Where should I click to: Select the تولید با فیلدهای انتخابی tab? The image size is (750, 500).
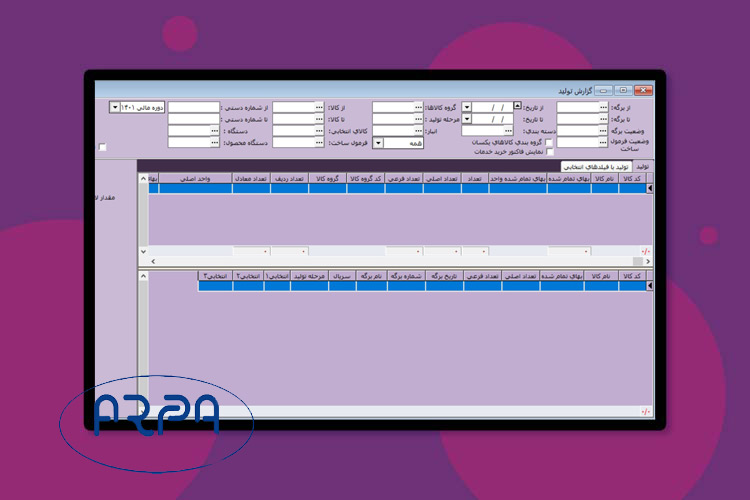597,166
